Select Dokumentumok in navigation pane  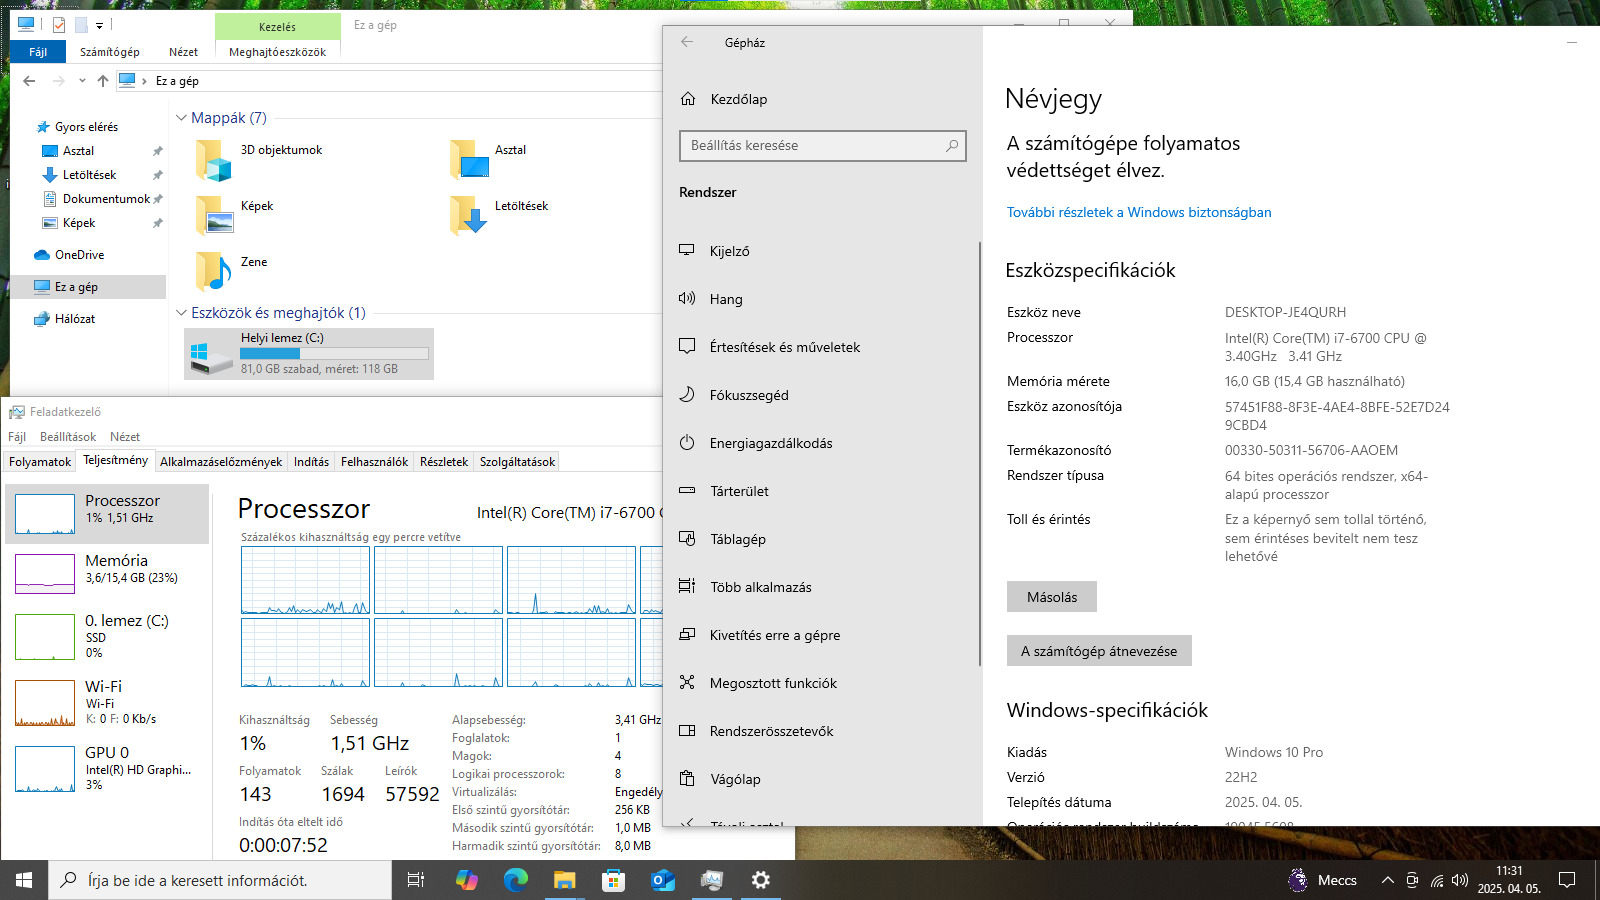106,199
